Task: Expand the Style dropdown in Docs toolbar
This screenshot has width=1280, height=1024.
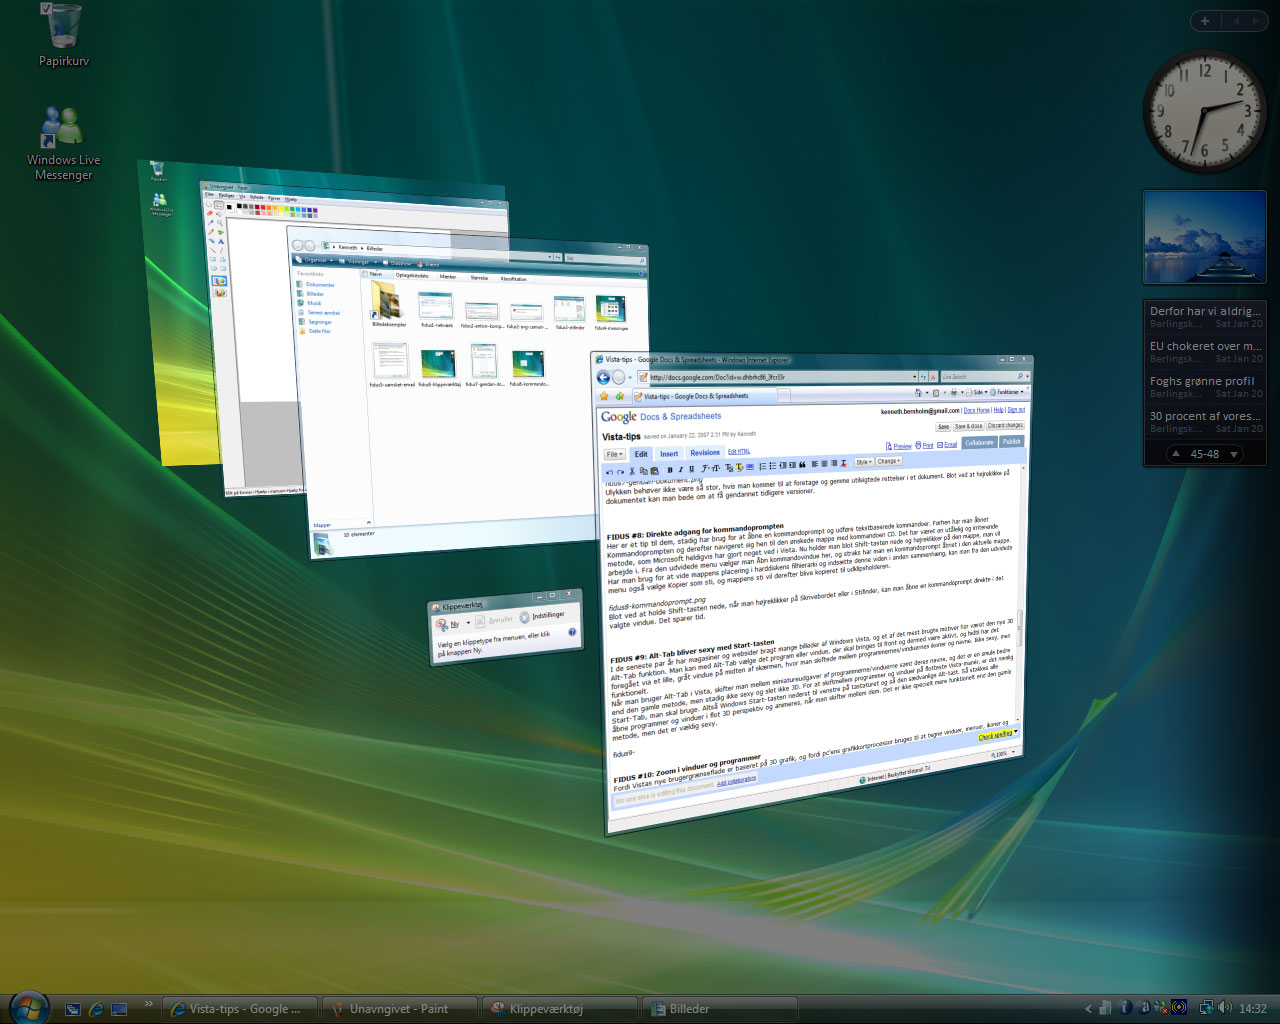Action: point(863,462)
